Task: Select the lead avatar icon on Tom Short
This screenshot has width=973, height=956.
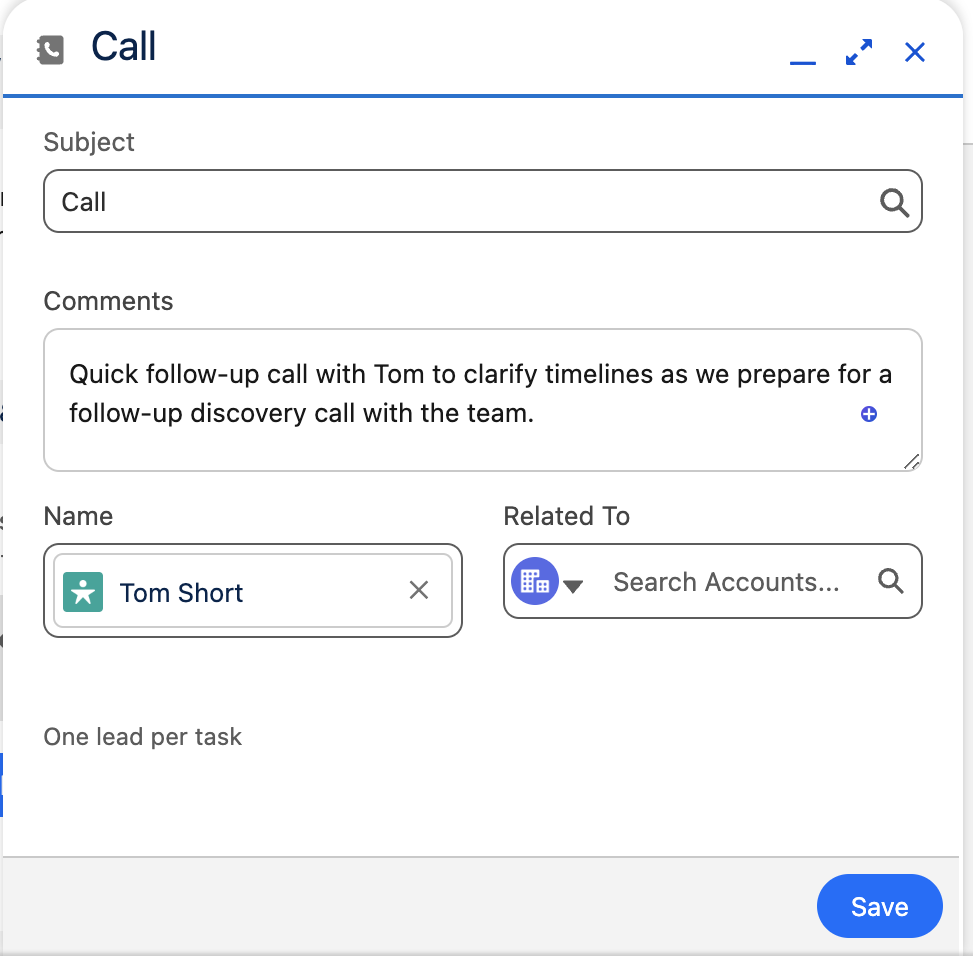Action: [x=83, y=592]
